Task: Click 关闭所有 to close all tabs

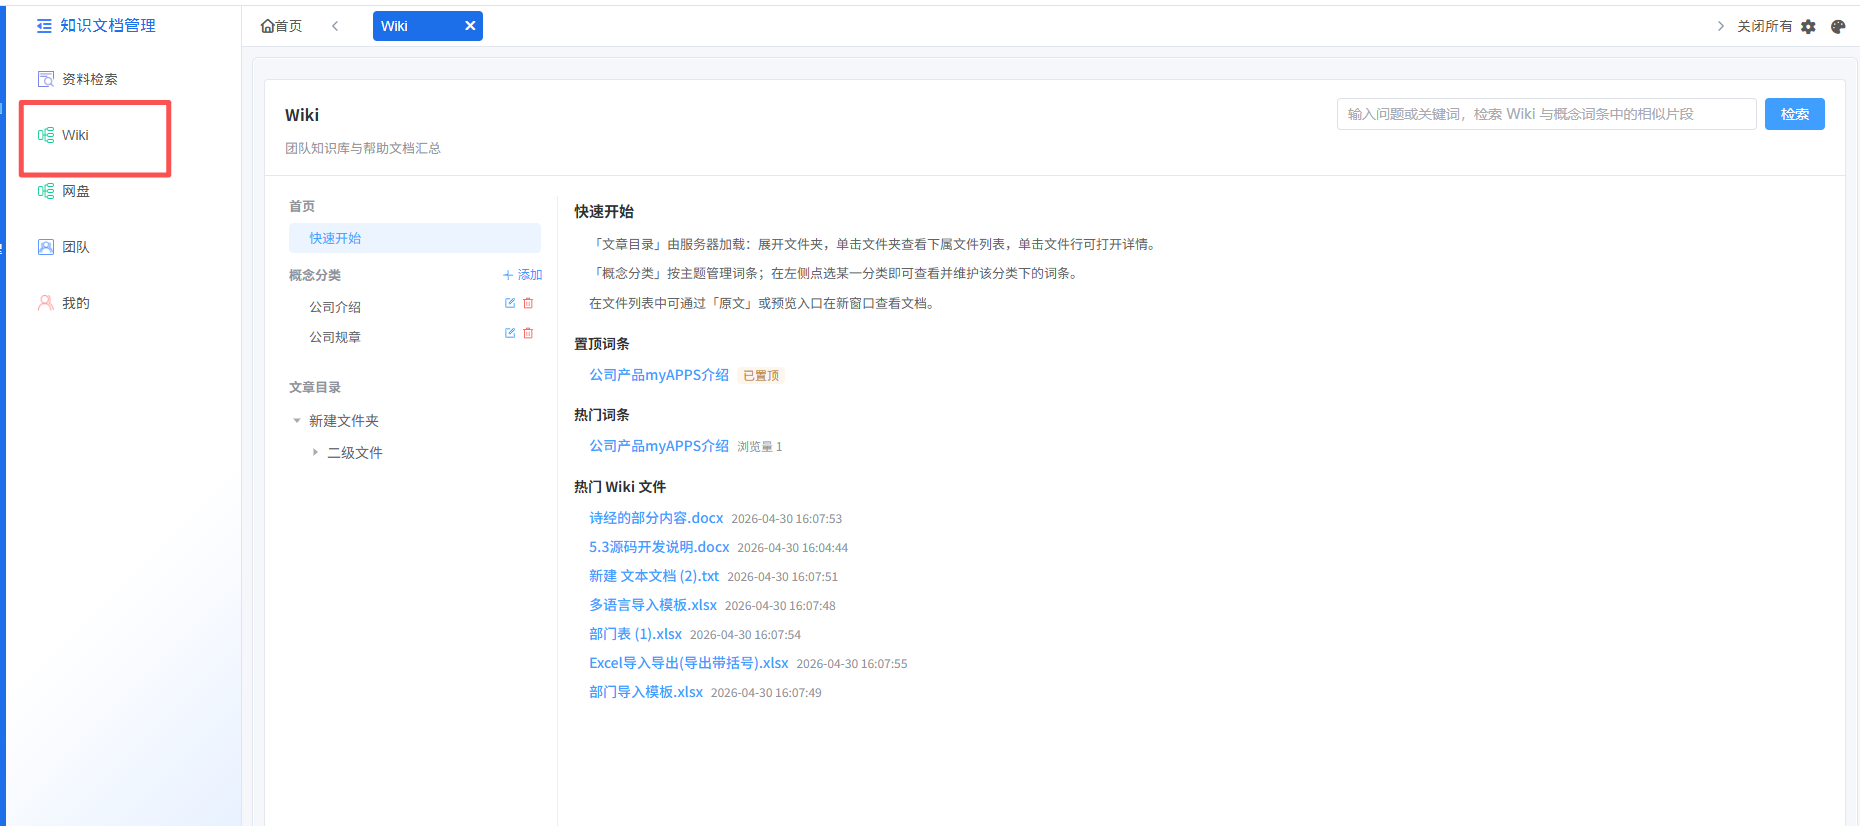Action: pyautogui.click(x=1765, y=26)
